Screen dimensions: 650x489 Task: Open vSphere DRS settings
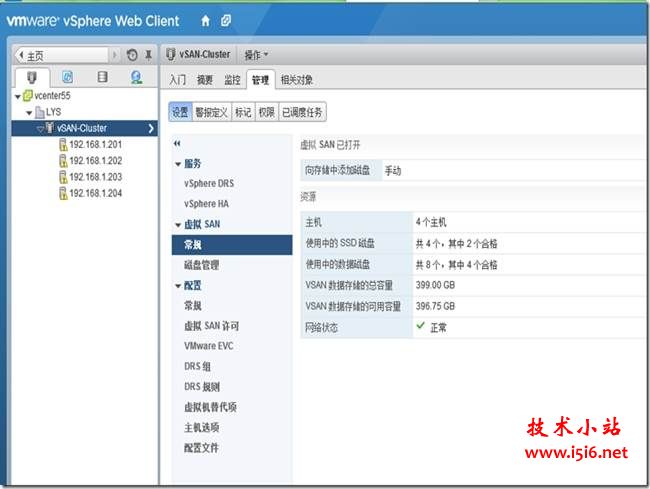click(209, 184)
